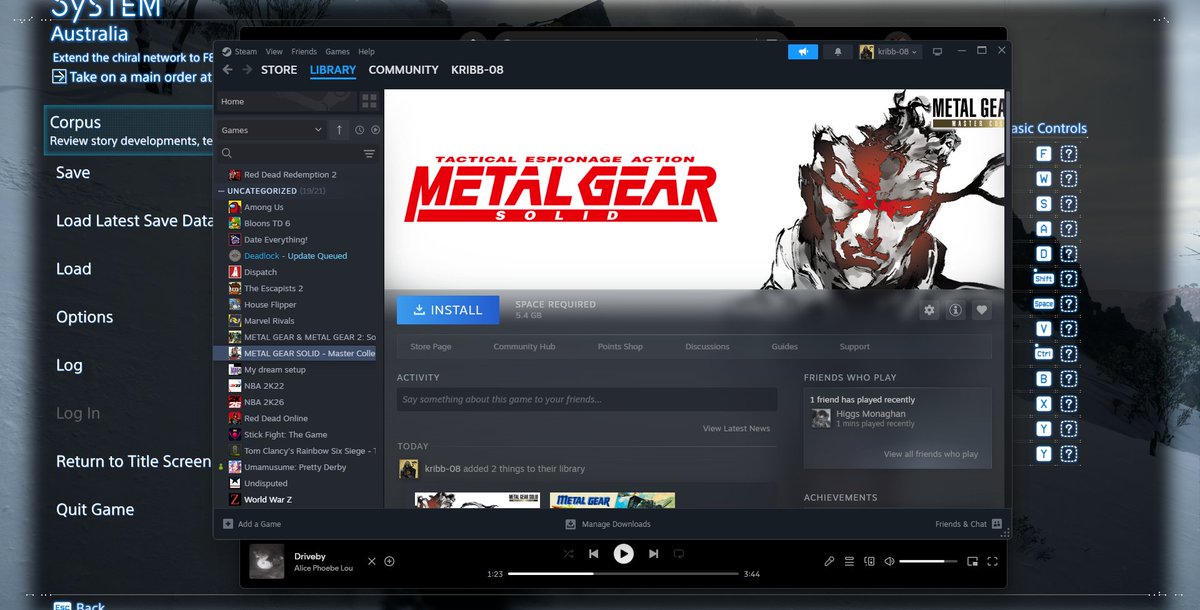Go forward with Steam's forward arrow
Screen dimensions: 1200x610
tap(247, 70)
